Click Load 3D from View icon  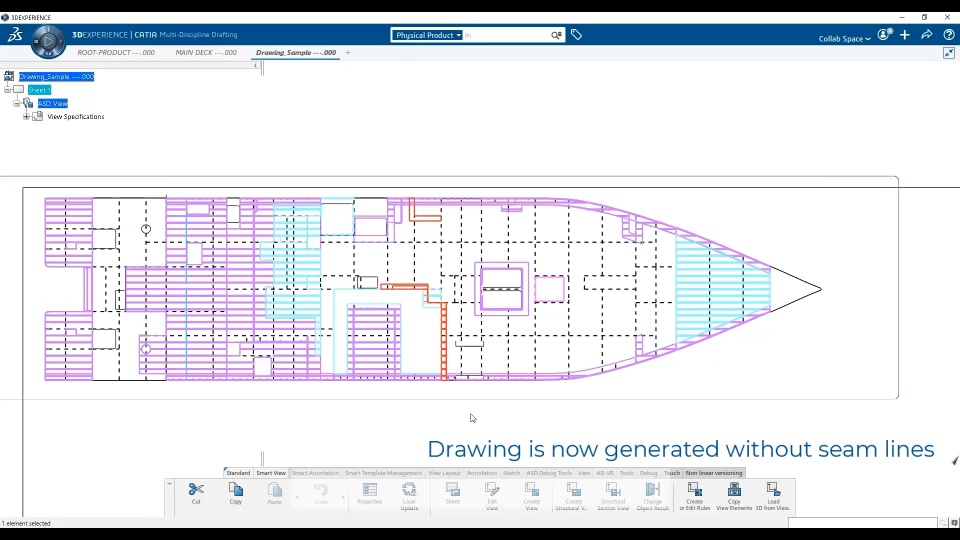[773, 489]
